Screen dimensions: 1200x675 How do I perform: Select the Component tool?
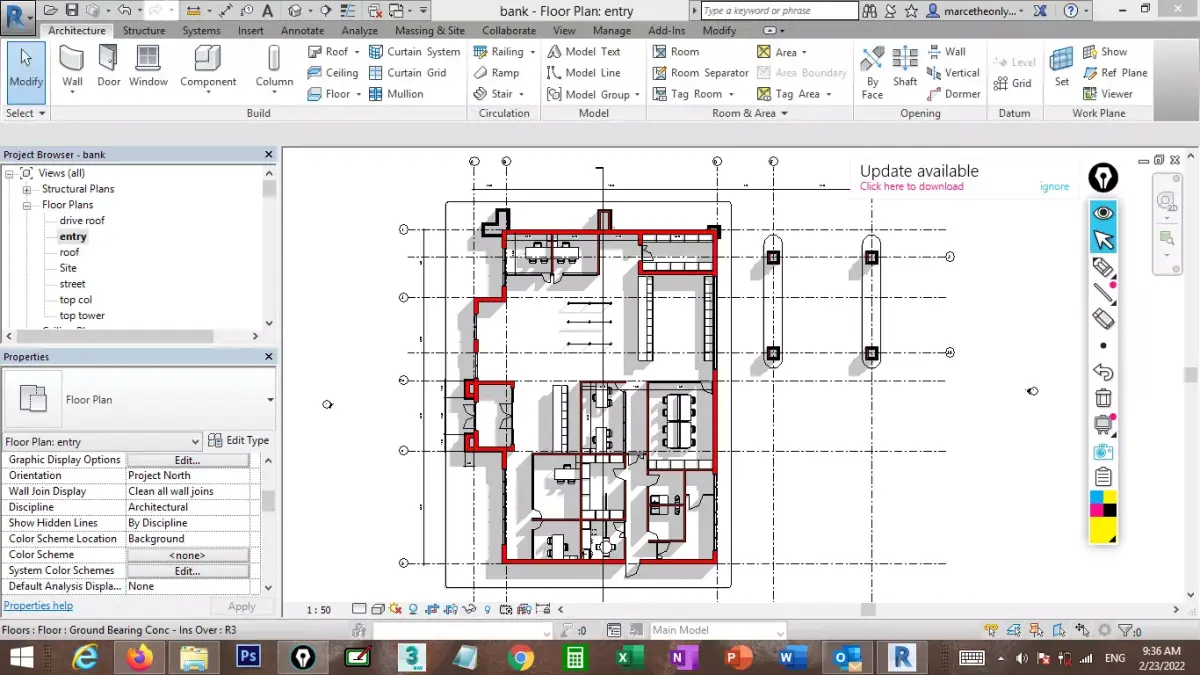click(208, 71)
